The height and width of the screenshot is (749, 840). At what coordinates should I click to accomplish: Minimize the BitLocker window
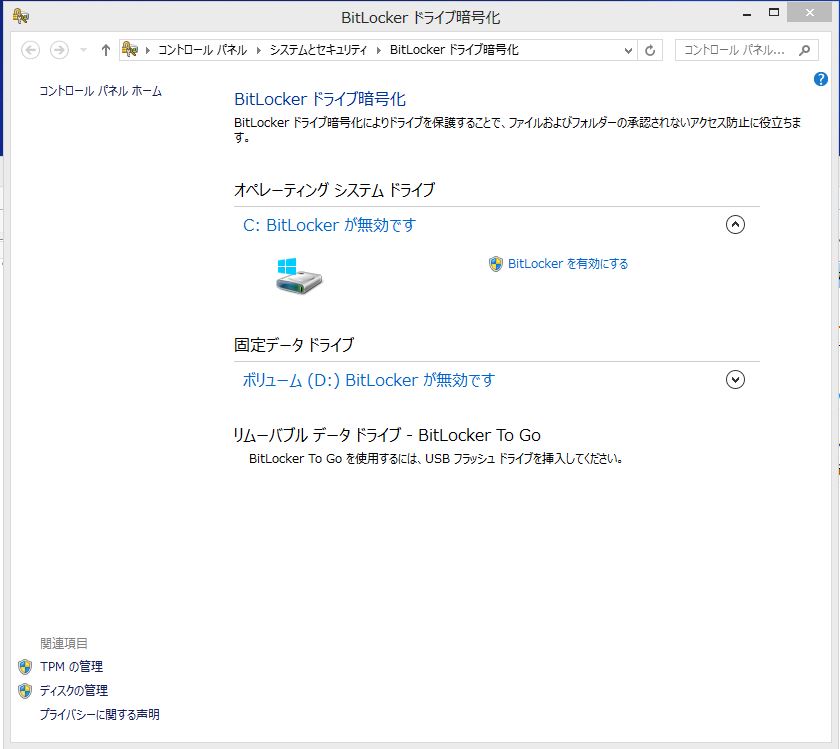[x=747, y=13]
